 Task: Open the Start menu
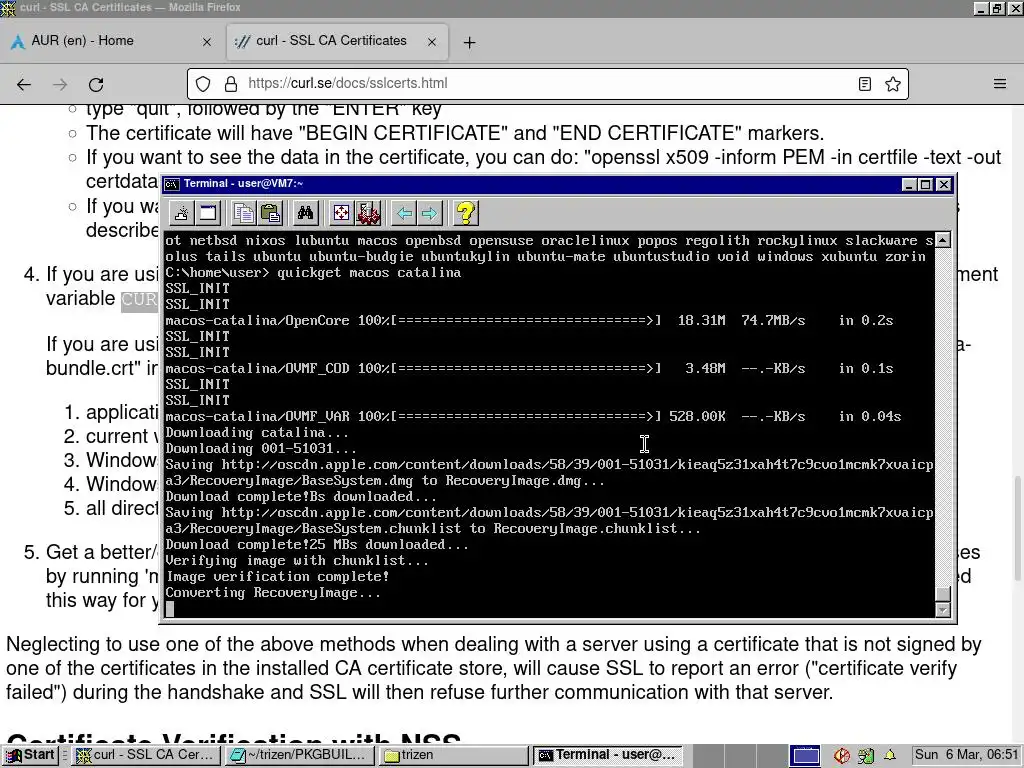click(x=31, y=755)
